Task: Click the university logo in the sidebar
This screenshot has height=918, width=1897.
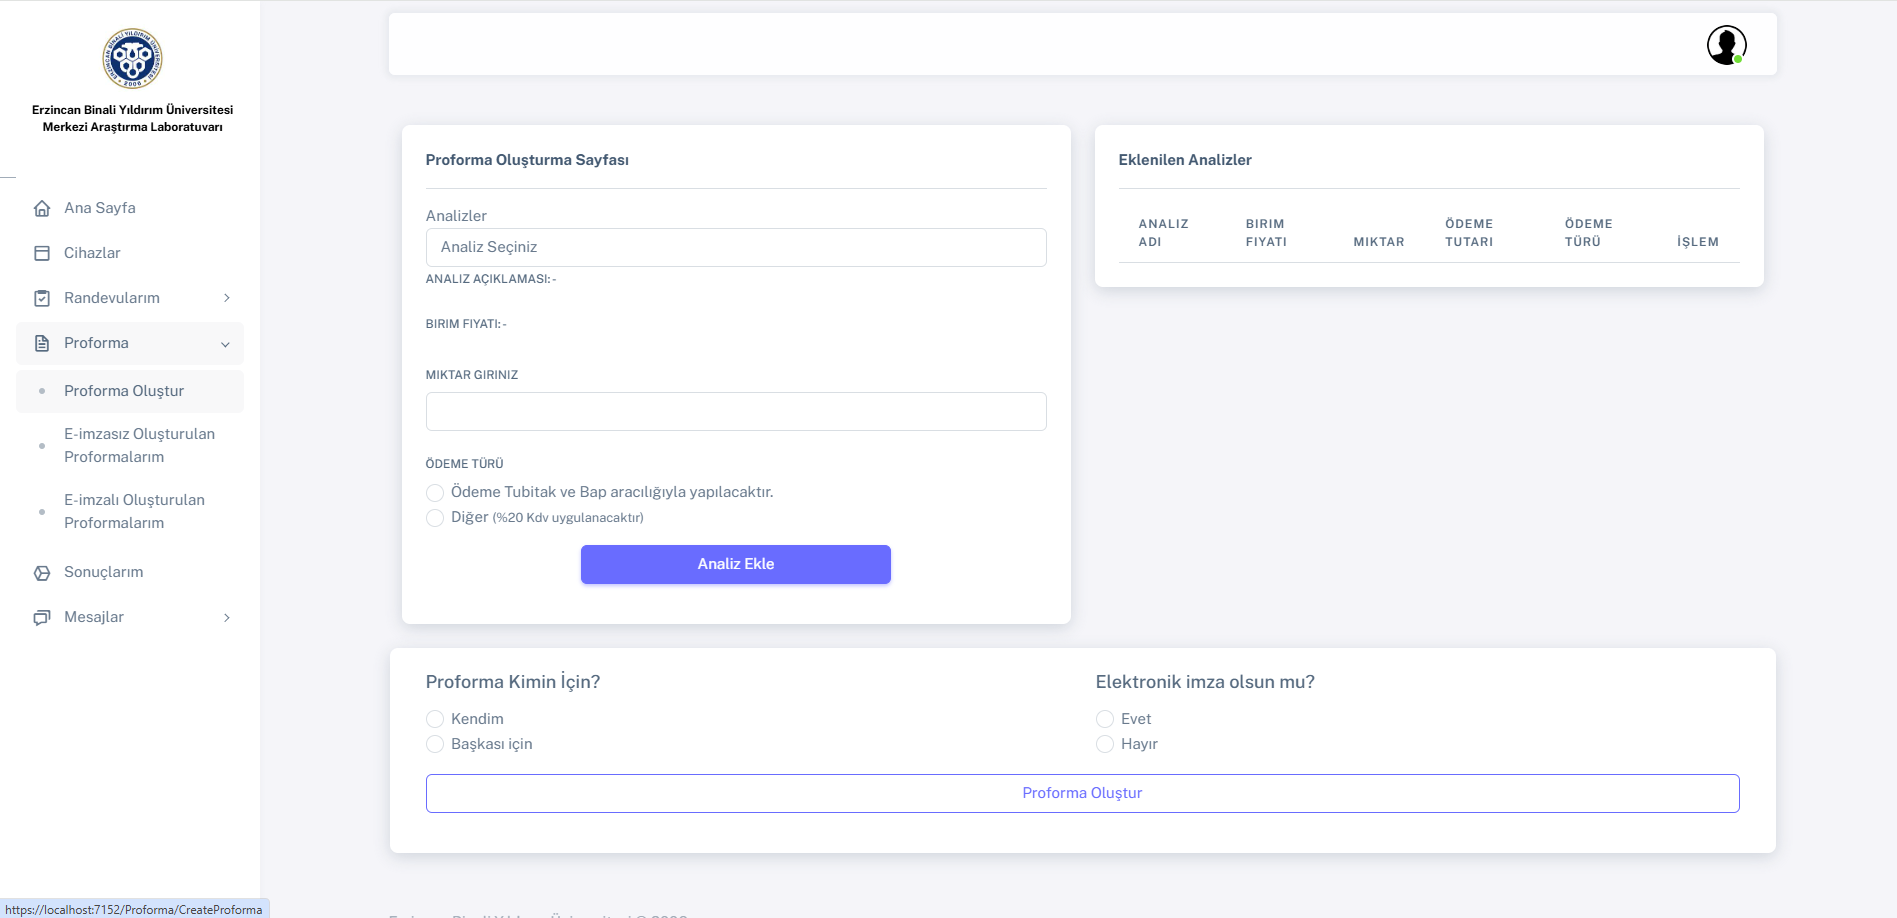Action: pyautogui.click(x=132, y=58)
